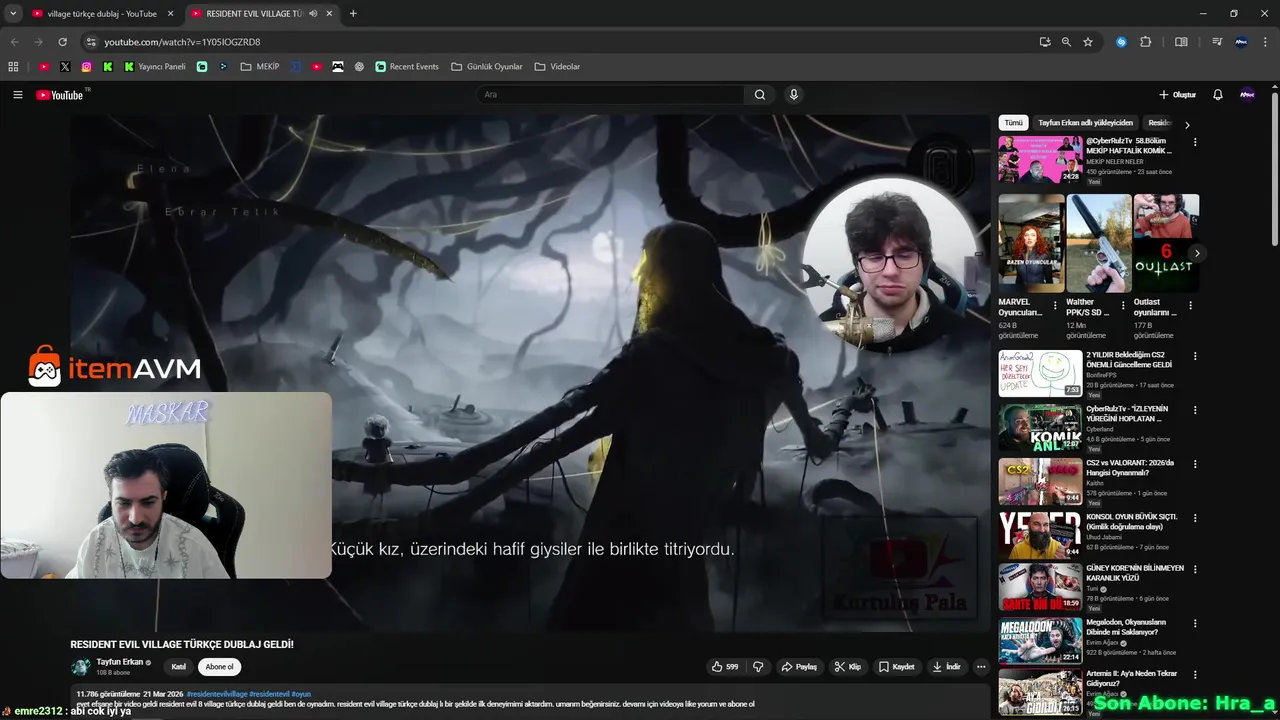This screenshot has height=720, width=1280.
Task: Go to the YouTube home logo
Action: 59,95
